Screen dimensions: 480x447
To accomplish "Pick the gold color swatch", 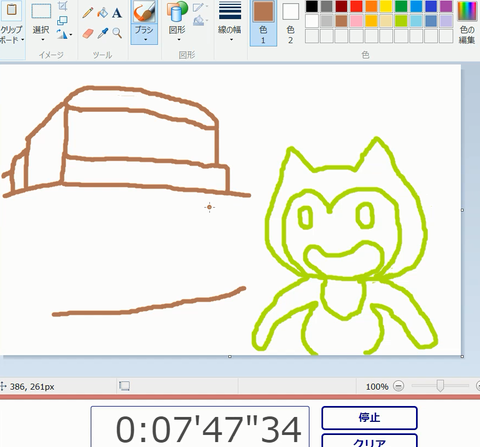I will pos(371,21).
